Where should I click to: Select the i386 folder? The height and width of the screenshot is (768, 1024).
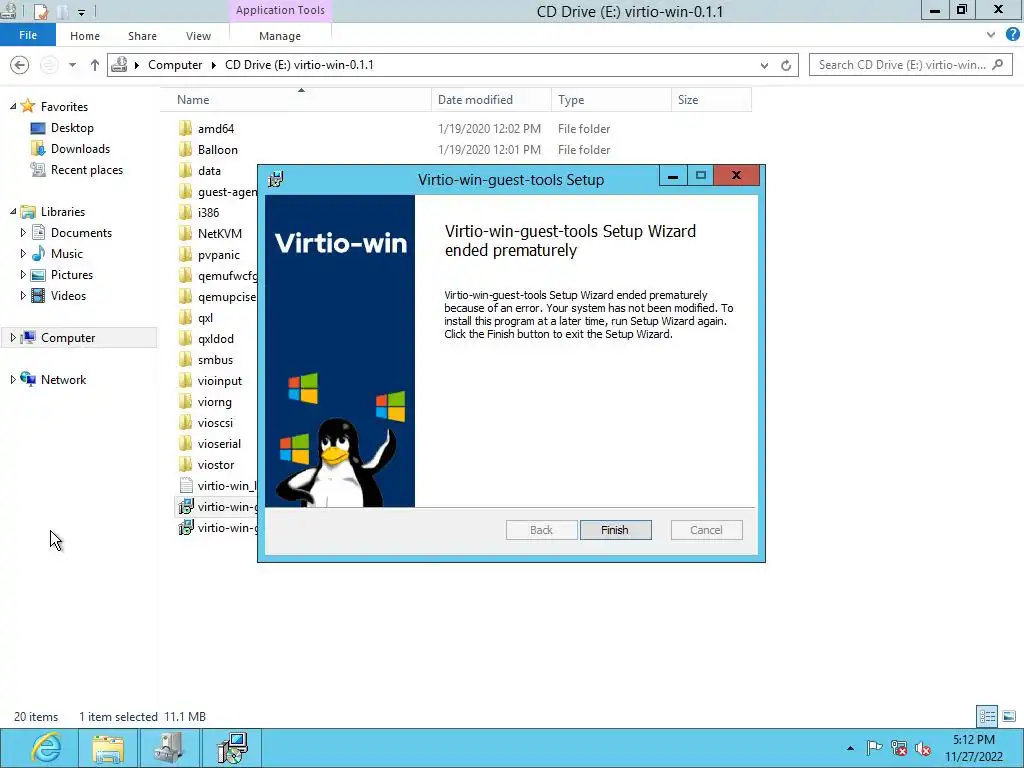point(208,212)
